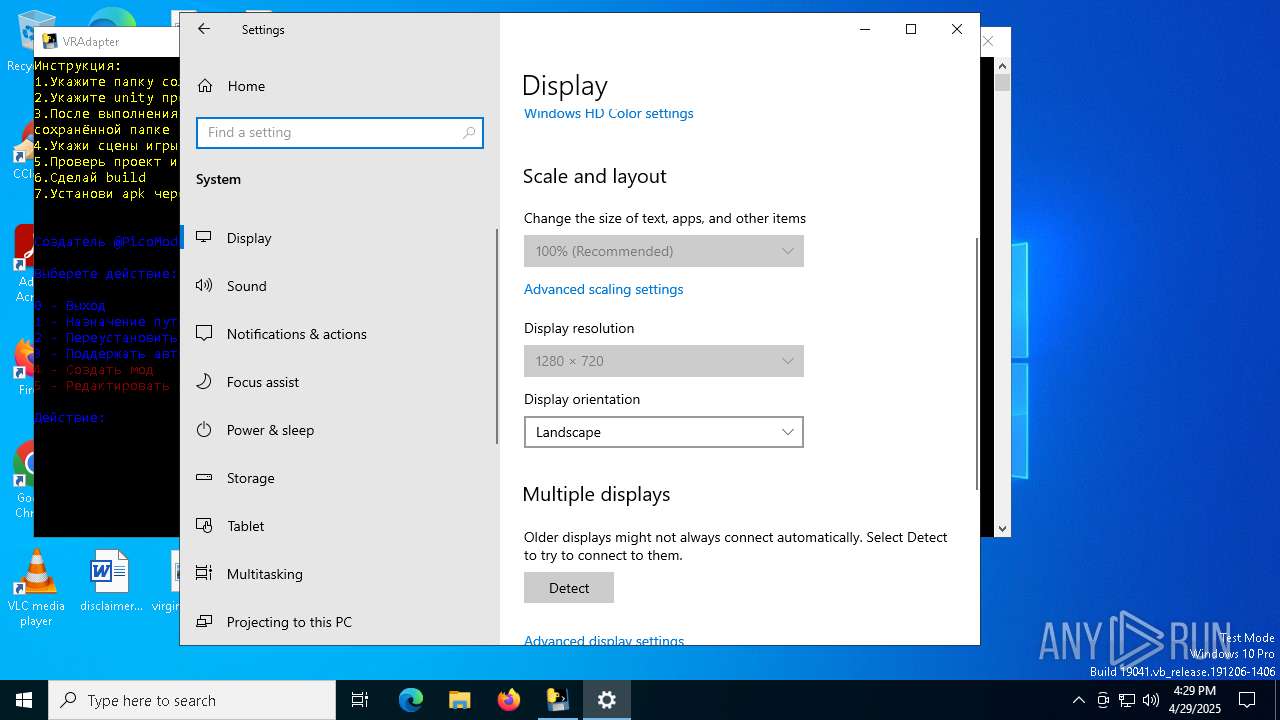Viewport: 1280px width, 720px height.
Task: Click the Projecting to this PC icon
Action: pyautogui.click(x=204, y=621)
